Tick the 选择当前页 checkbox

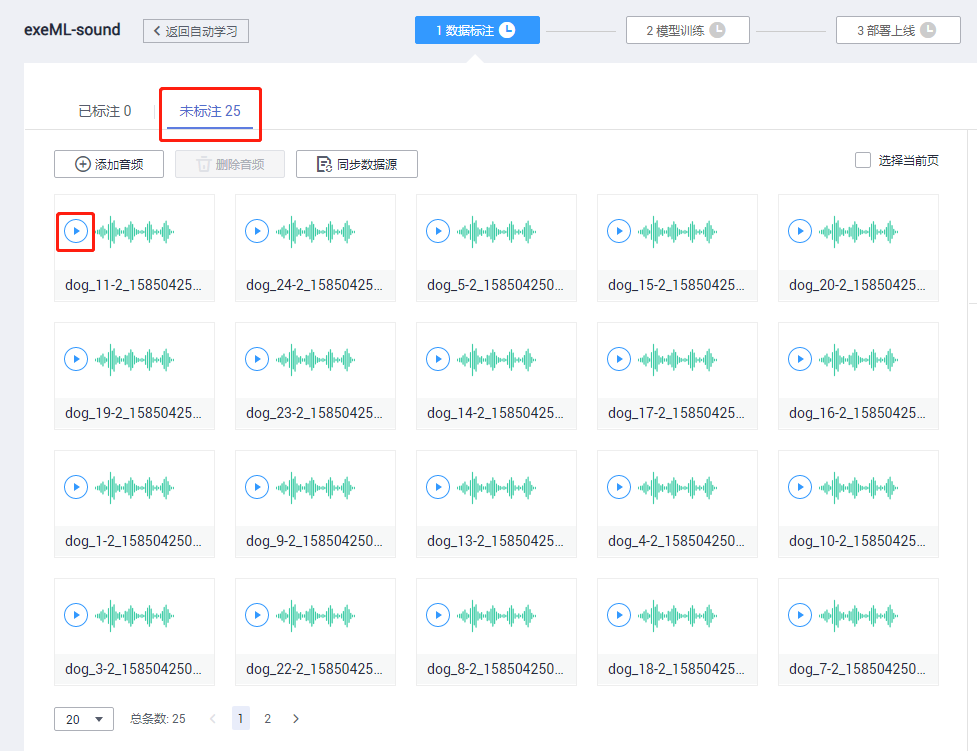pyautogui.click(x=863, y=160)
